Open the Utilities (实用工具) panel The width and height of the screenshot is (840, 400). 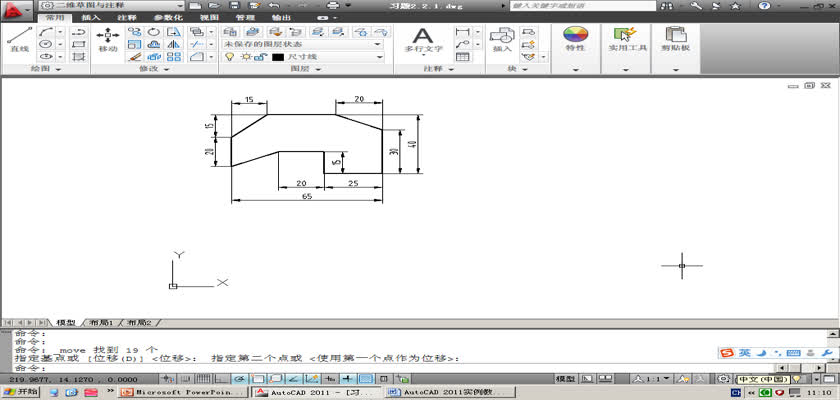tap(627, 39)
